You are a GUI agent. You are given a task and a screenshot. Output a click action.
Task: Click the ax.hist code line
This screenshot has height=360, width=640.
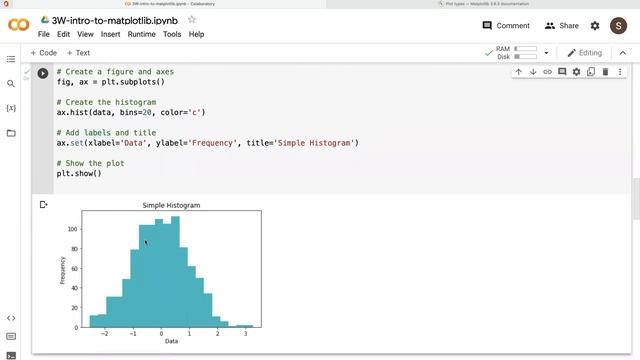click(x=131, y=112)
